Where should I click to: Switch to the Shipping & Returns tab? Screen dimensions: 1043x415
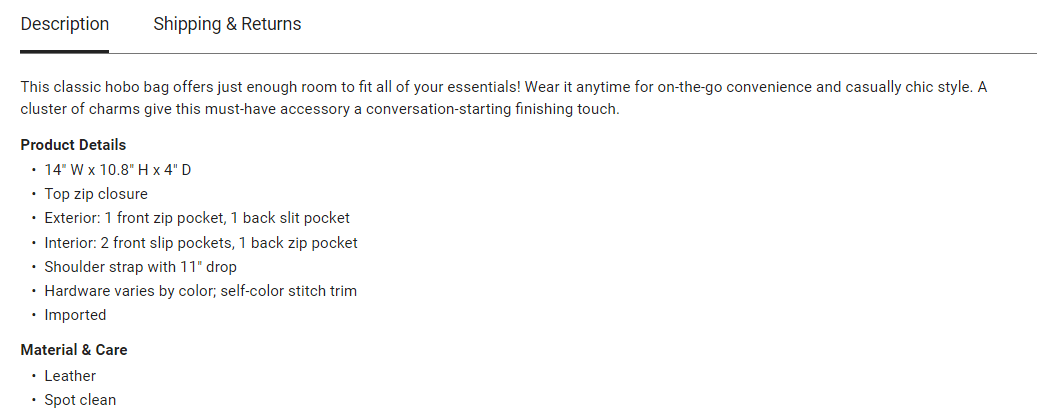point(227,25)
